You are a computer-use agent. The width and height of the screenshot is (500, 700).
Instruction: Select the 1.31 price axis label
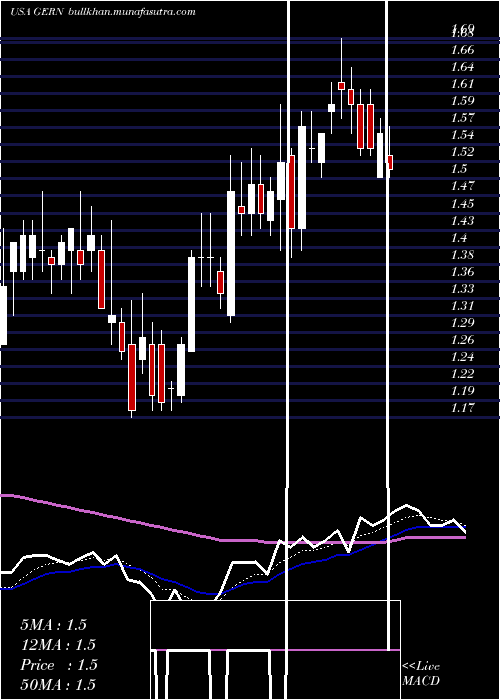(462, 306)
